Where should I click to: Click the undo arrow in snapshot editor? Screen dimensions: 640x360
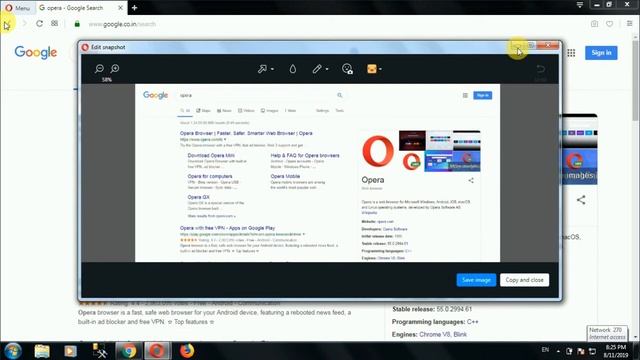[540, 69]
